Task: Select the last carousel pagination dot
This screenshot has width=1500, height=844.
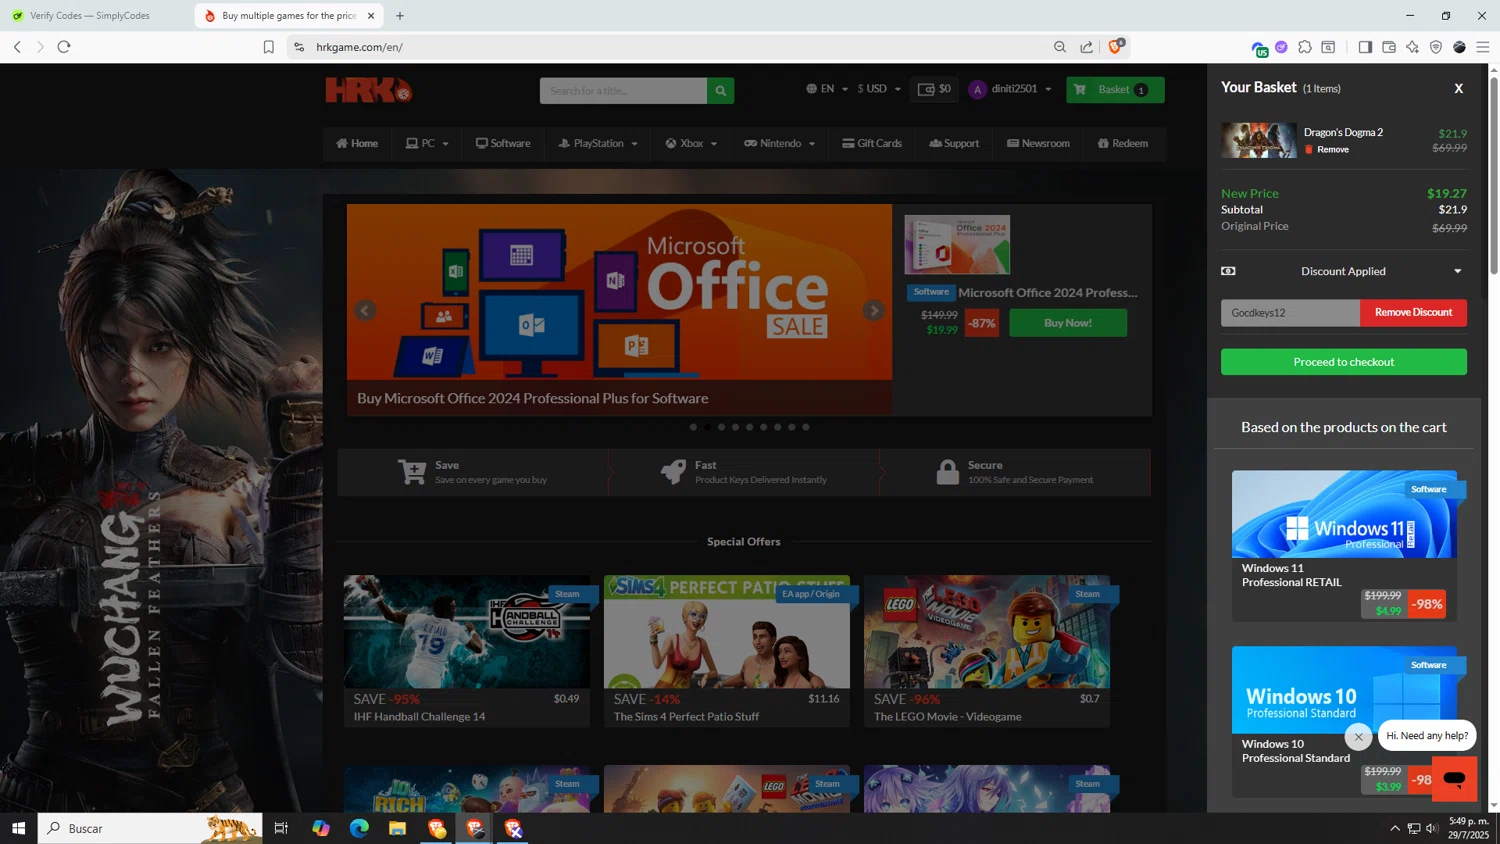Action: click(806, 427)
